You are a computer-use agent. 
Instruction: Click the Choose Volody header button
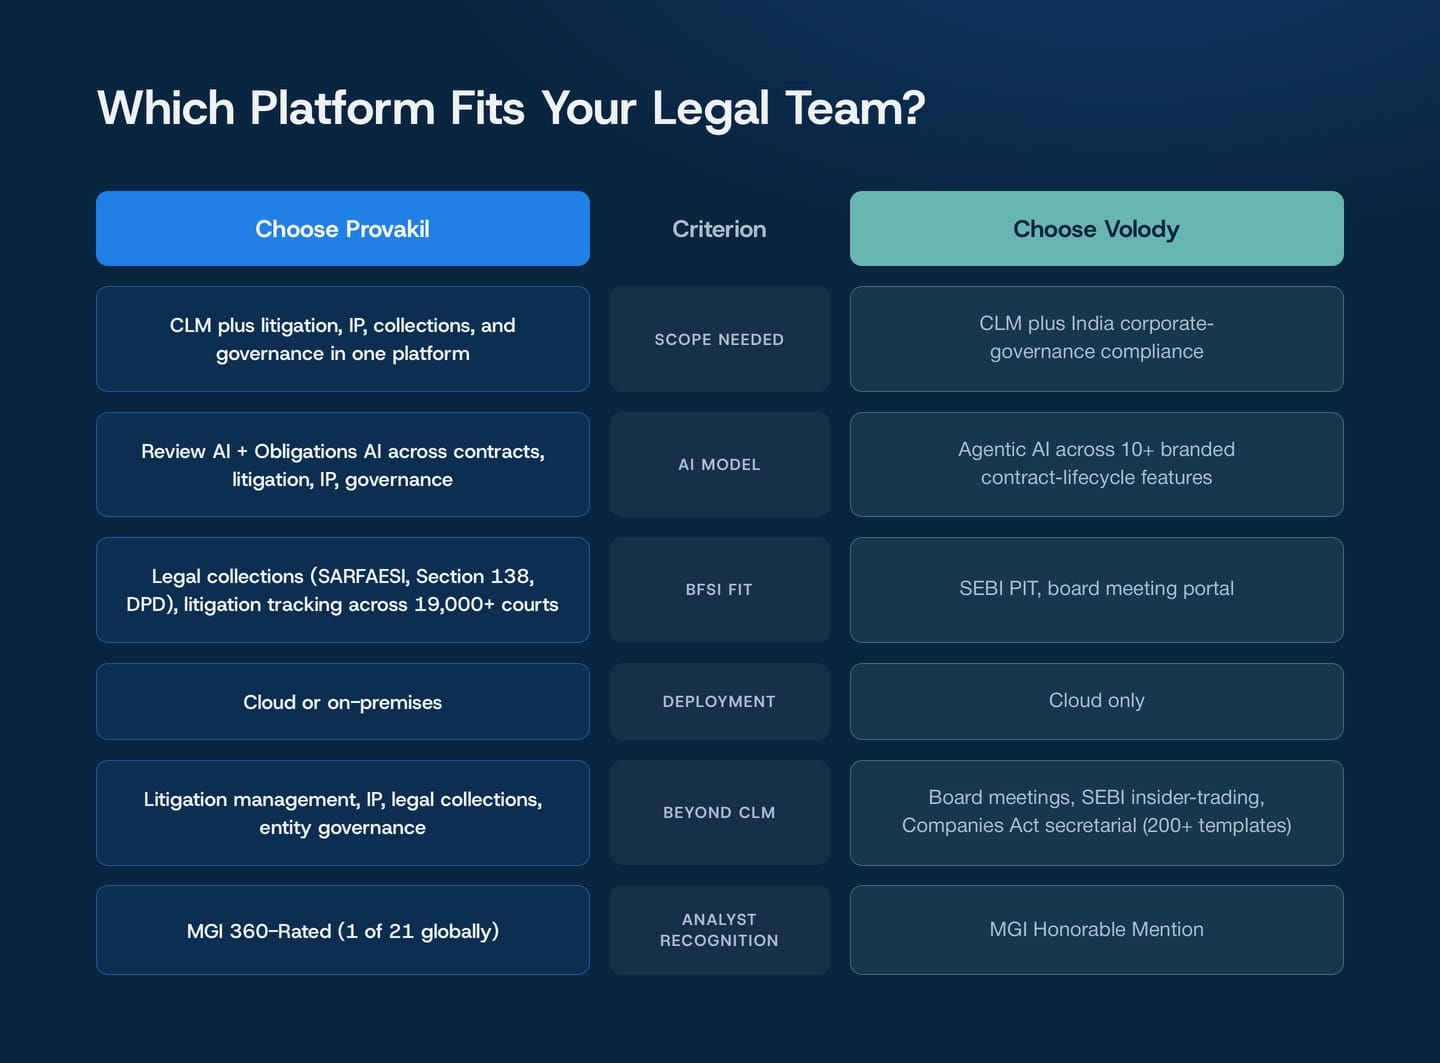tap(1097, 228)
